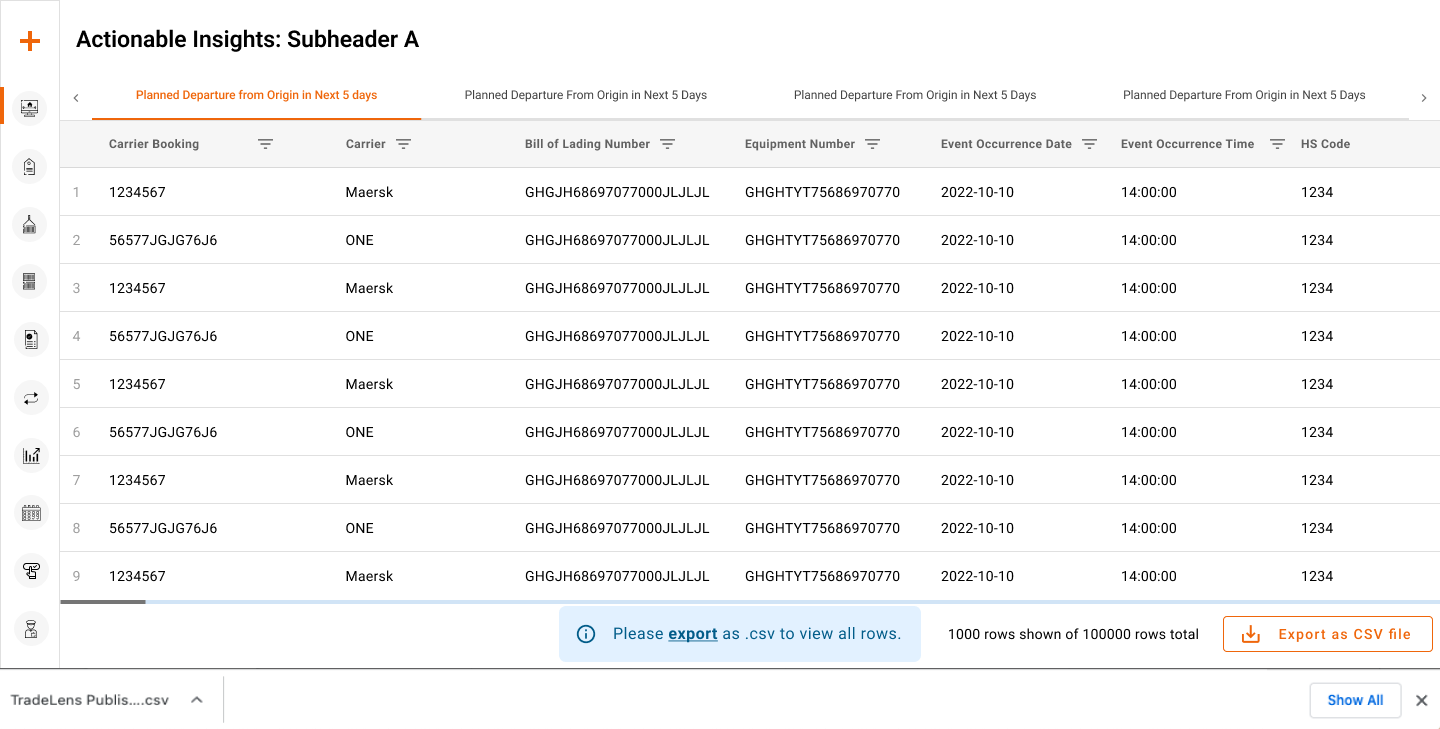
Task: Click the horizontal table scrollbar thumb
Action: point(103,602)
